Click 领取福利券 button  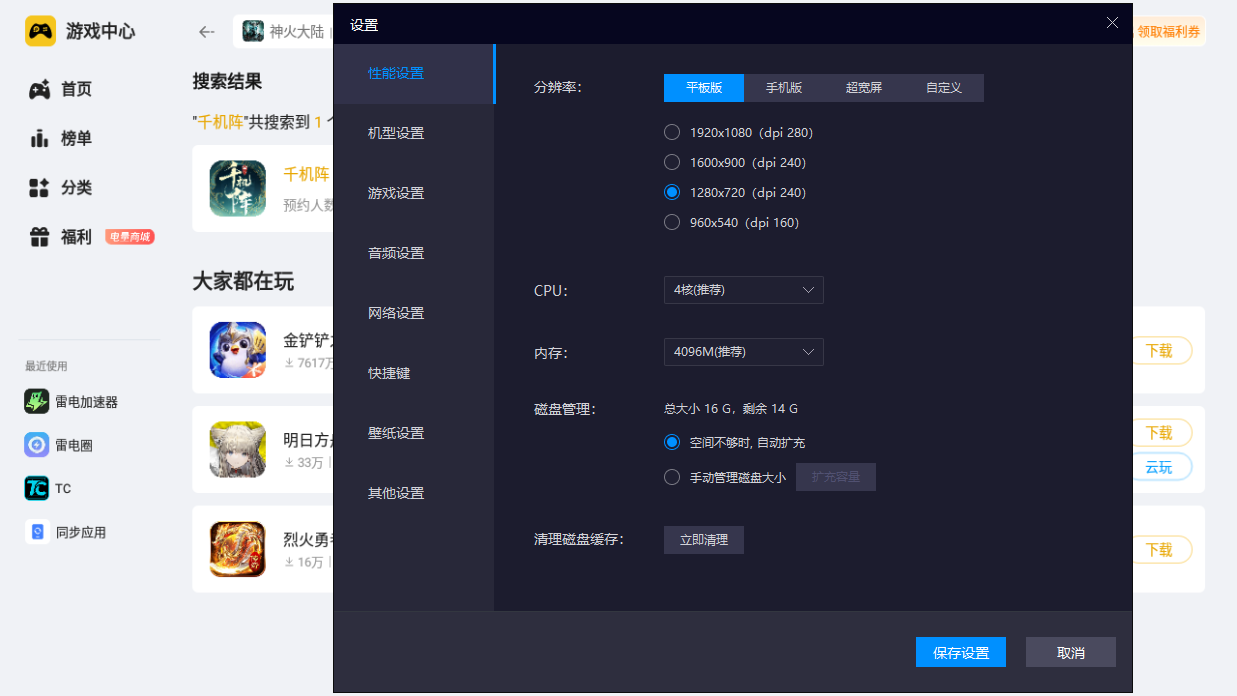1170,31
